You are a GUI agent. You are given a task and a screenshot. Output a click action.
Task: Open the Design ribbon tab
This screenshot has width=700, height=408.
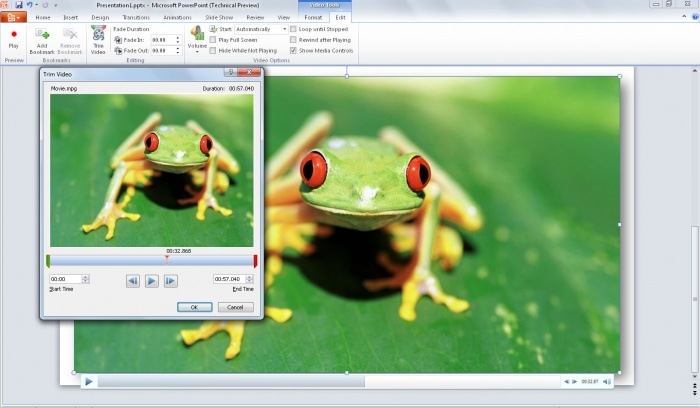(x=100, y=17)
